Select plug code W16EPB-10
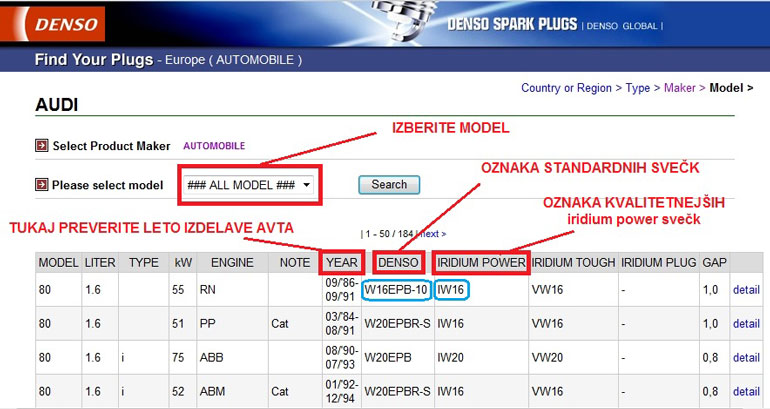This screenshot has height=409, width=770. (x=396, y=290)
